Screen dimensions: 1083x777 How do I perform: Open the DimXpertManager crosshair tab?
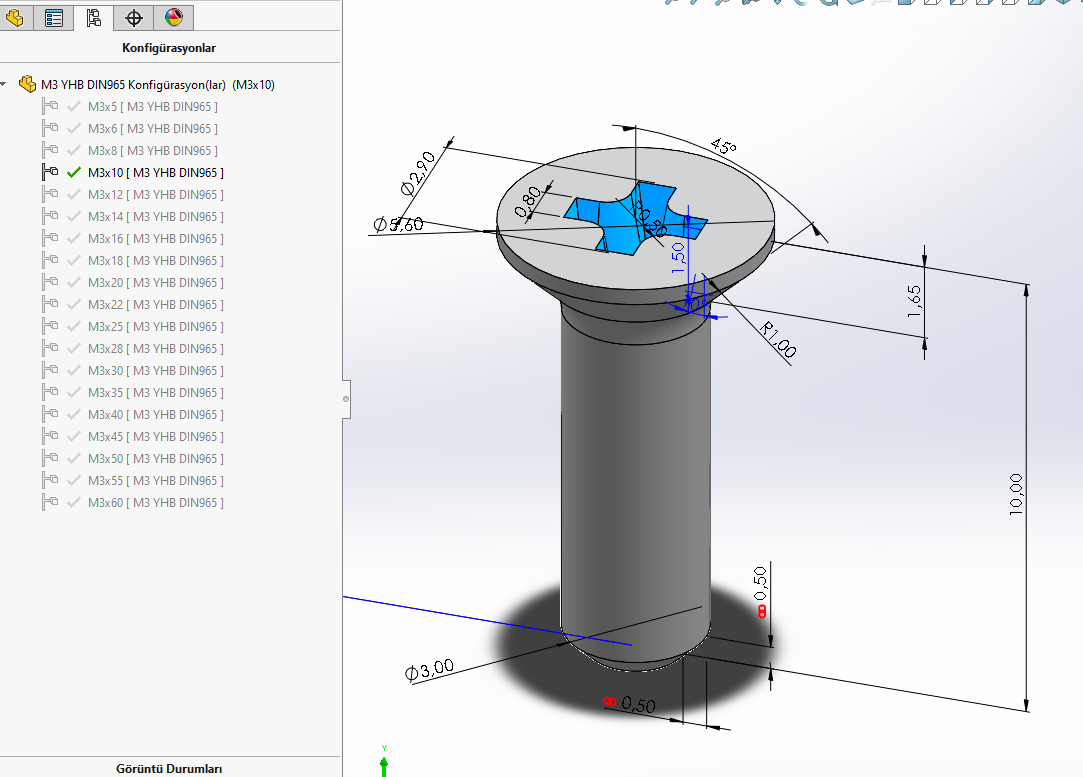pyautogui.click(x=133, y=17)
